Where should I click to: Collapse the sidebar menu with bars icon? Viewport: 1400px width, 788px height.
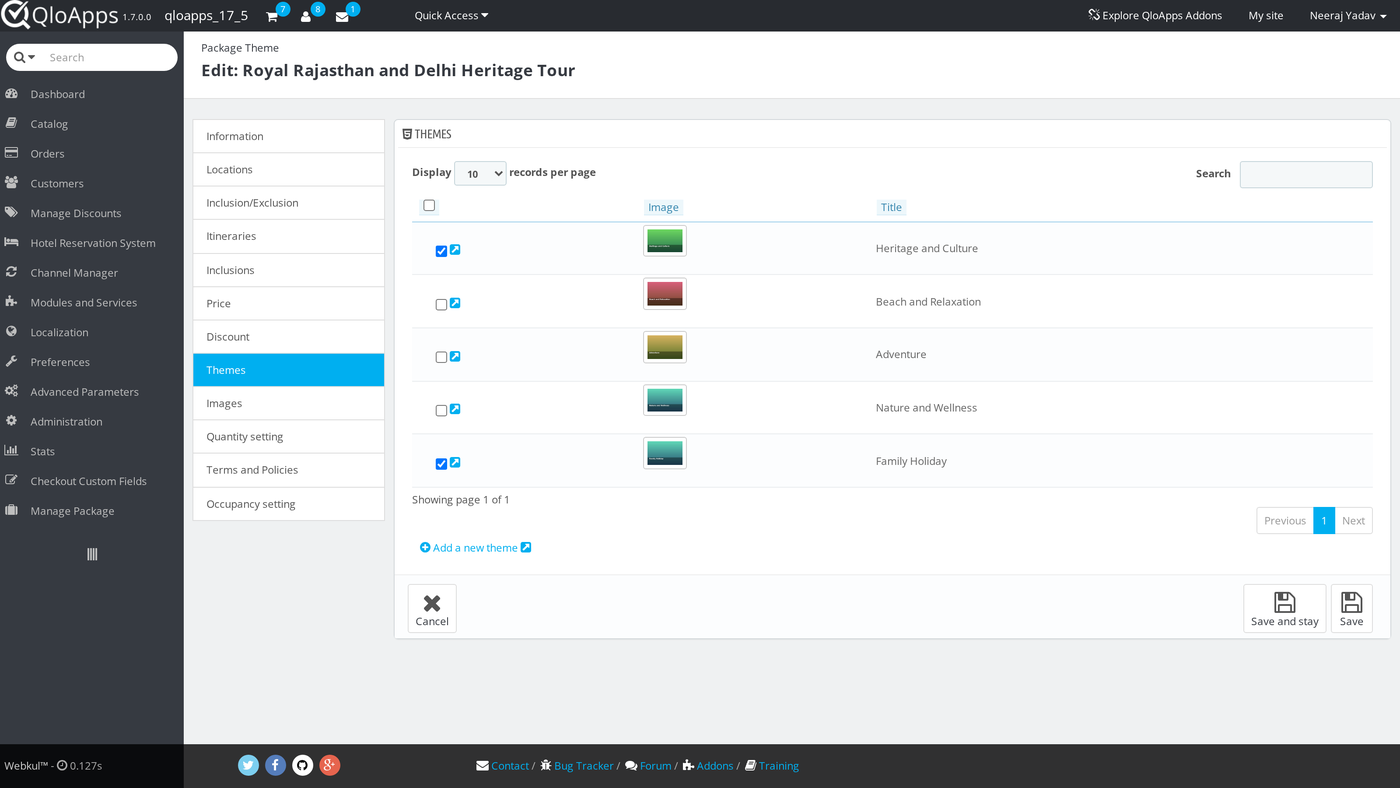point(92,554)
